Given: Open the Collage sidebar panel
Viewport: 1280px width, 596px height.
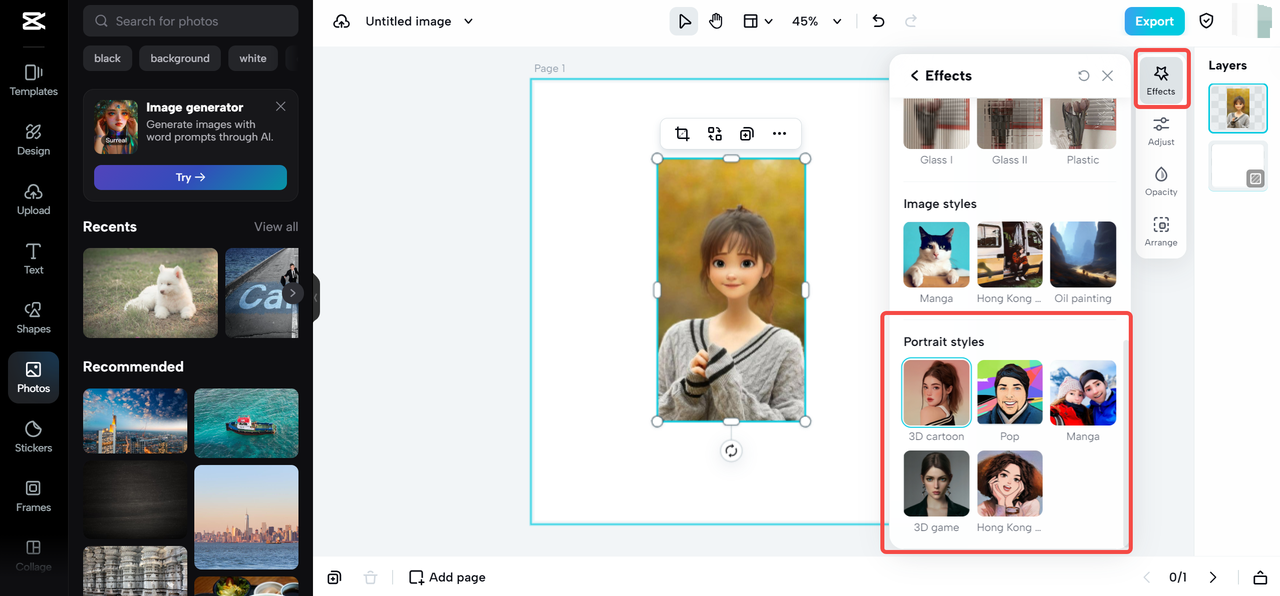Looking at the screenshot, I should coord(33,555).
